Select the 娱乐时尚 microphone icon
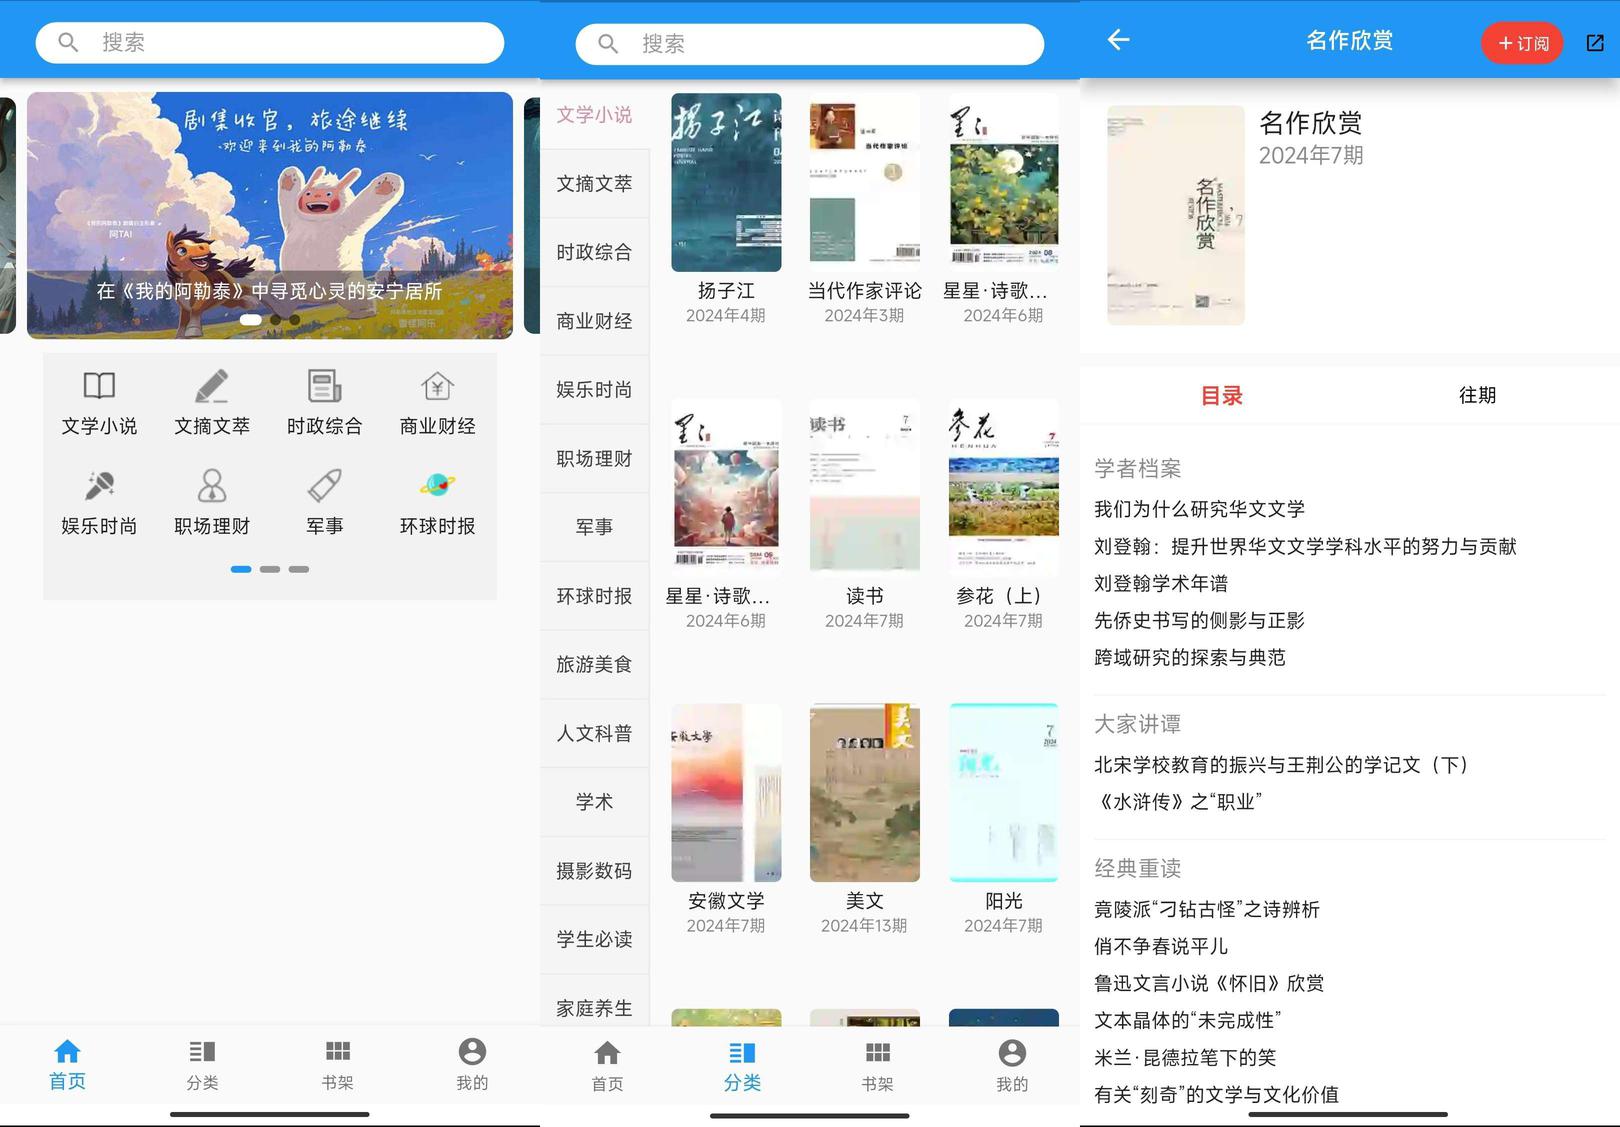Image resolution: width=1620 pixels, height=1127 pixels. [99, 486]
